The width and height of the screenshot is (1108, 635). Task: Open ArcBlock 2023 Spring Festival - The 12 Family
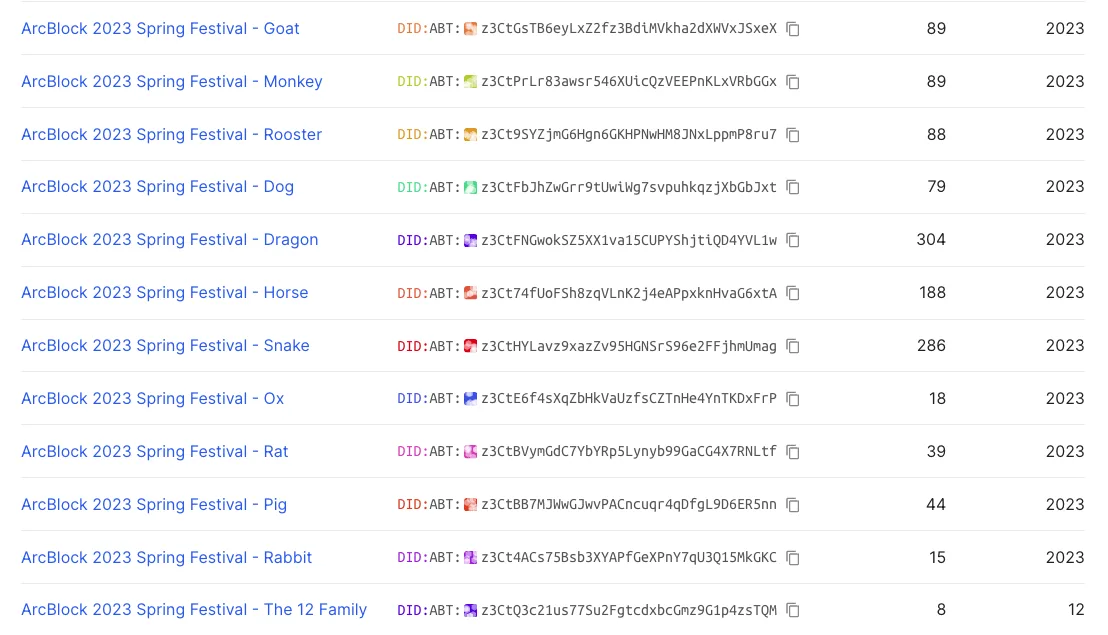coord(194,610)
